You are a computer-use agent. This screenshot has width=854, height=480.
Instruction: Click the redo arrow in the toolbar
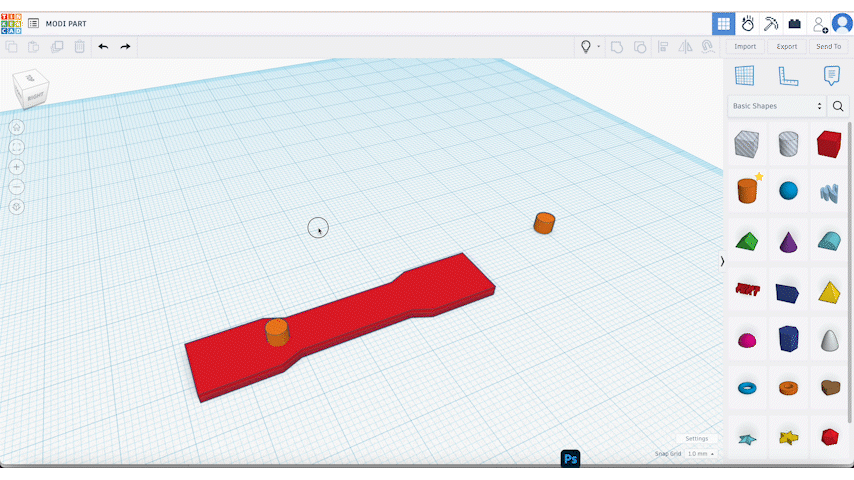pos(125,46)
